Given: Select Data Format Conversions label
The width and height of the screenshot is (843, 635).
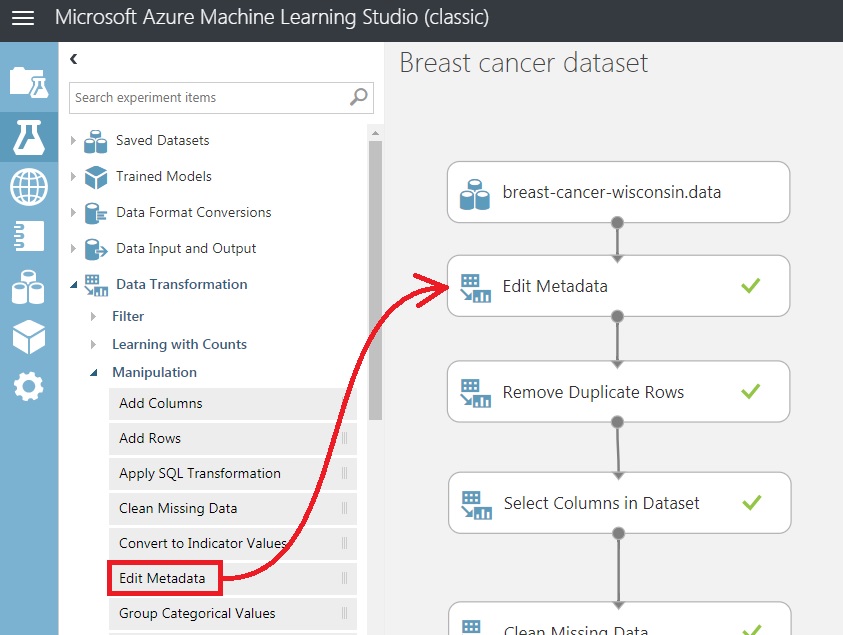Looking at the screenshot, I should [194, 212].
